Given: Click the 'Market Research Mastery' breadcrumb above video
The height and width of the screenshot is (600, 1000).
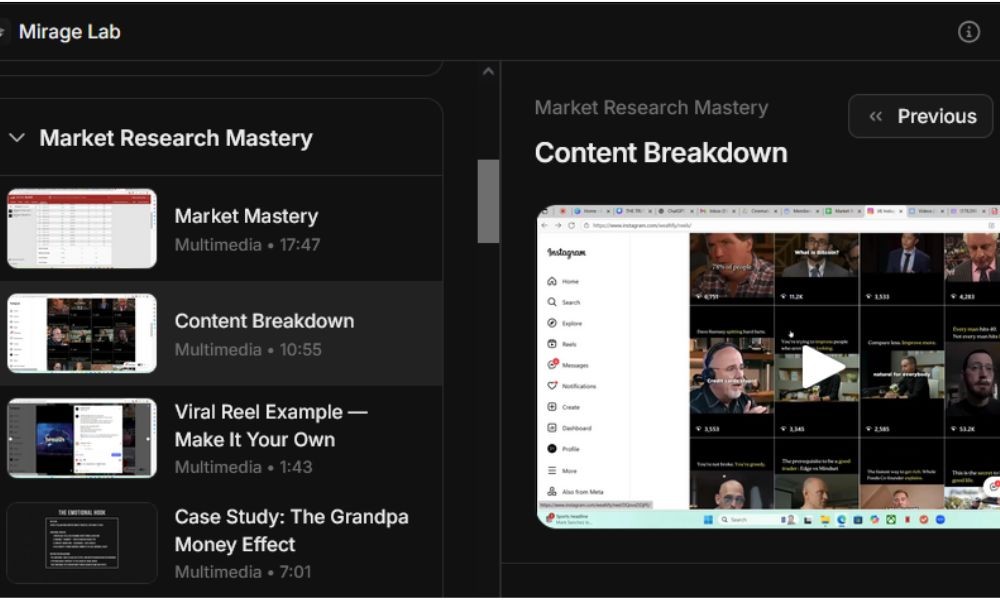Looking at the screenshot, I should tap(651, 108).
